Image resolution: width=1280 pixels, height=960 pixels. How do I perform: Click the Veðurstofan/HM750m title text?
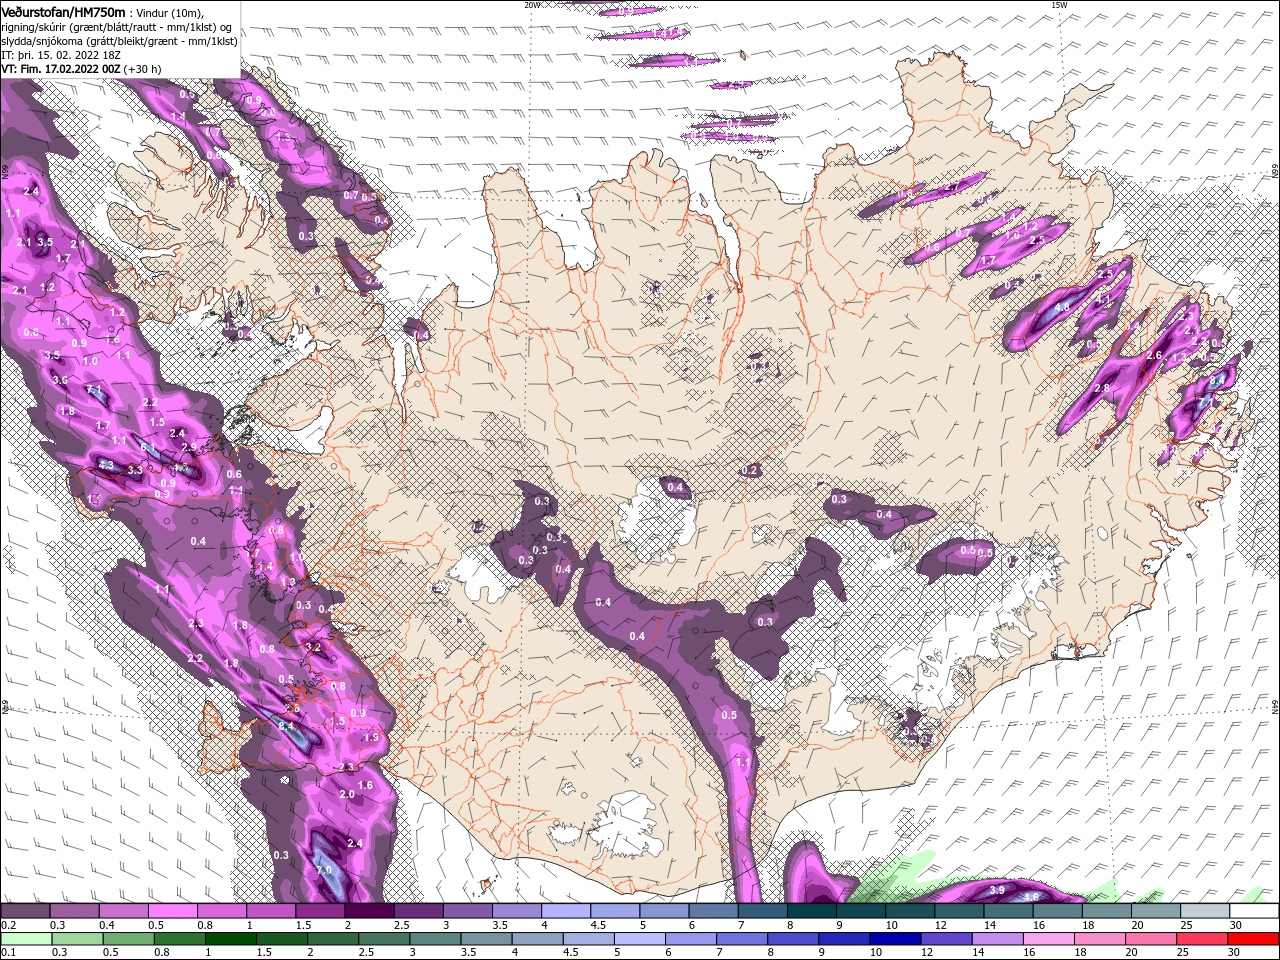click(63, 11)
